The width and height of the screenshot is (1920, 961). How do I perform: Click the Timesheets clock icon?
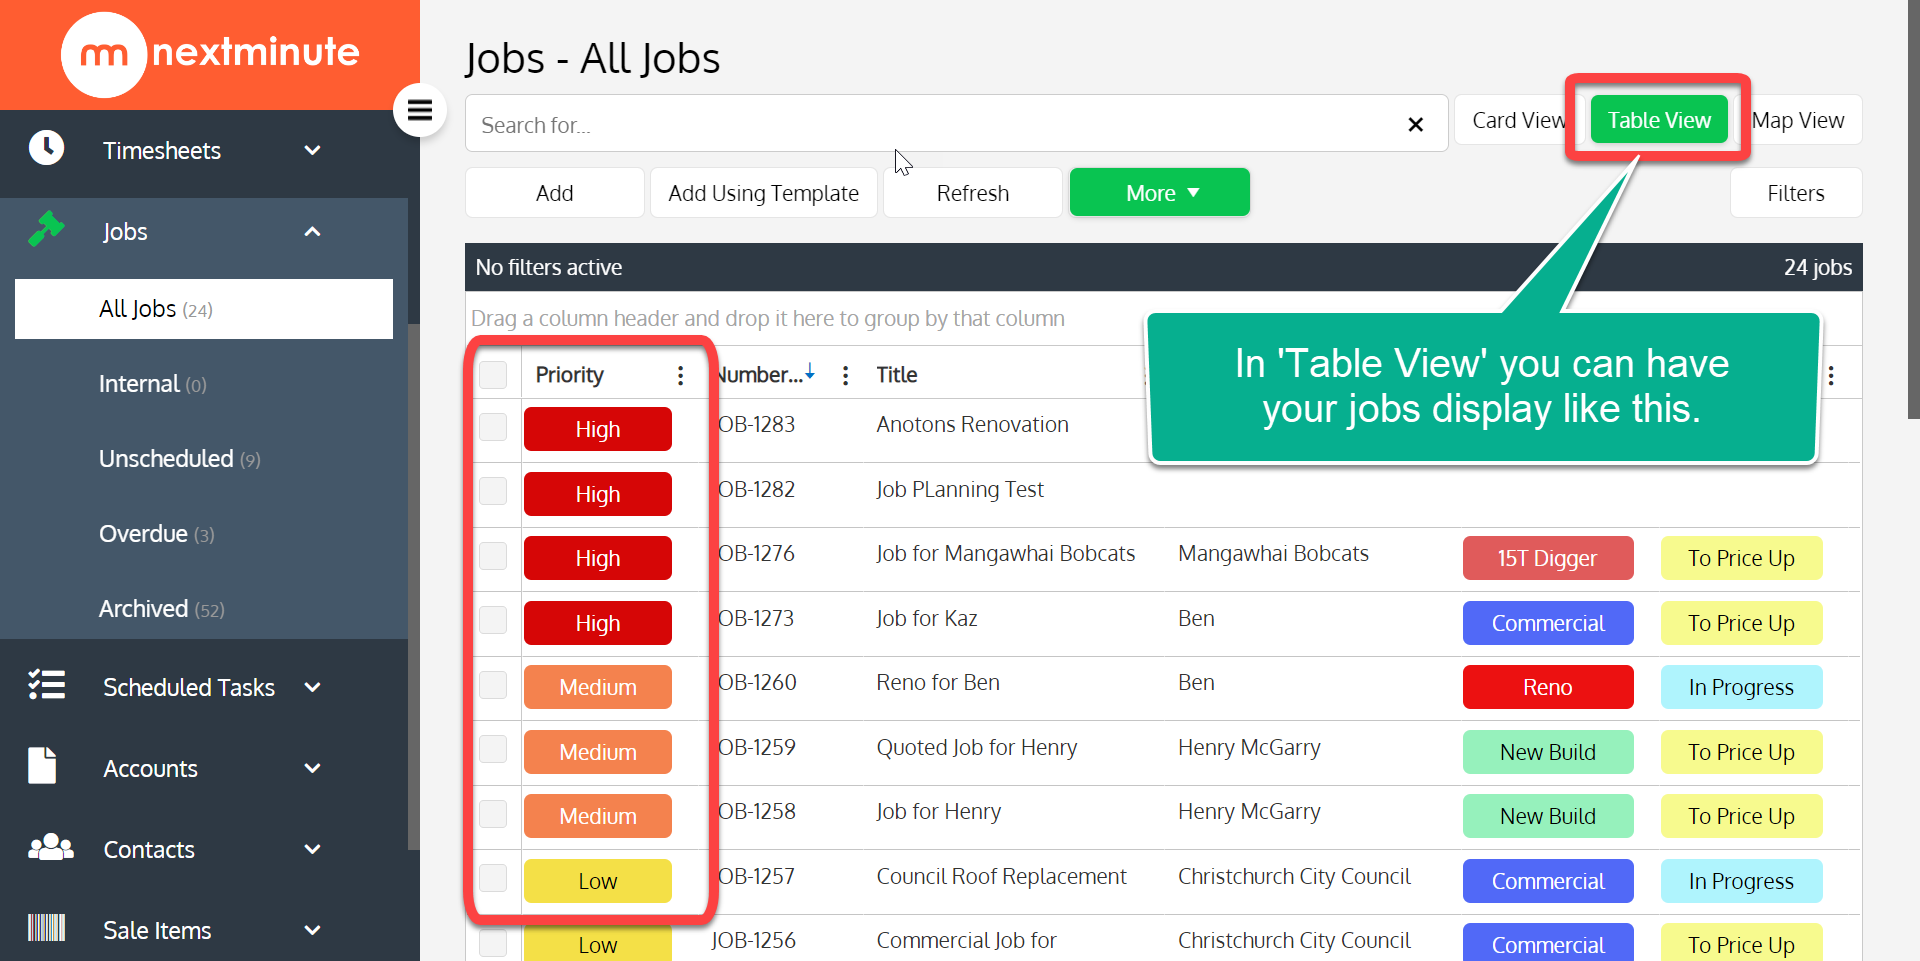[x=46, y=148]
